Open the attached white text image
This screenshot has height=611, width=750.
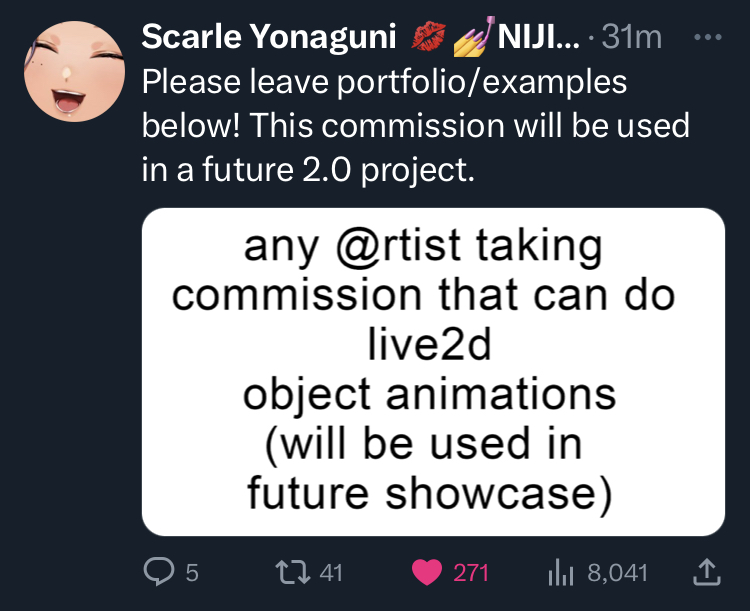pyautogui.click(x=433, y=370)
